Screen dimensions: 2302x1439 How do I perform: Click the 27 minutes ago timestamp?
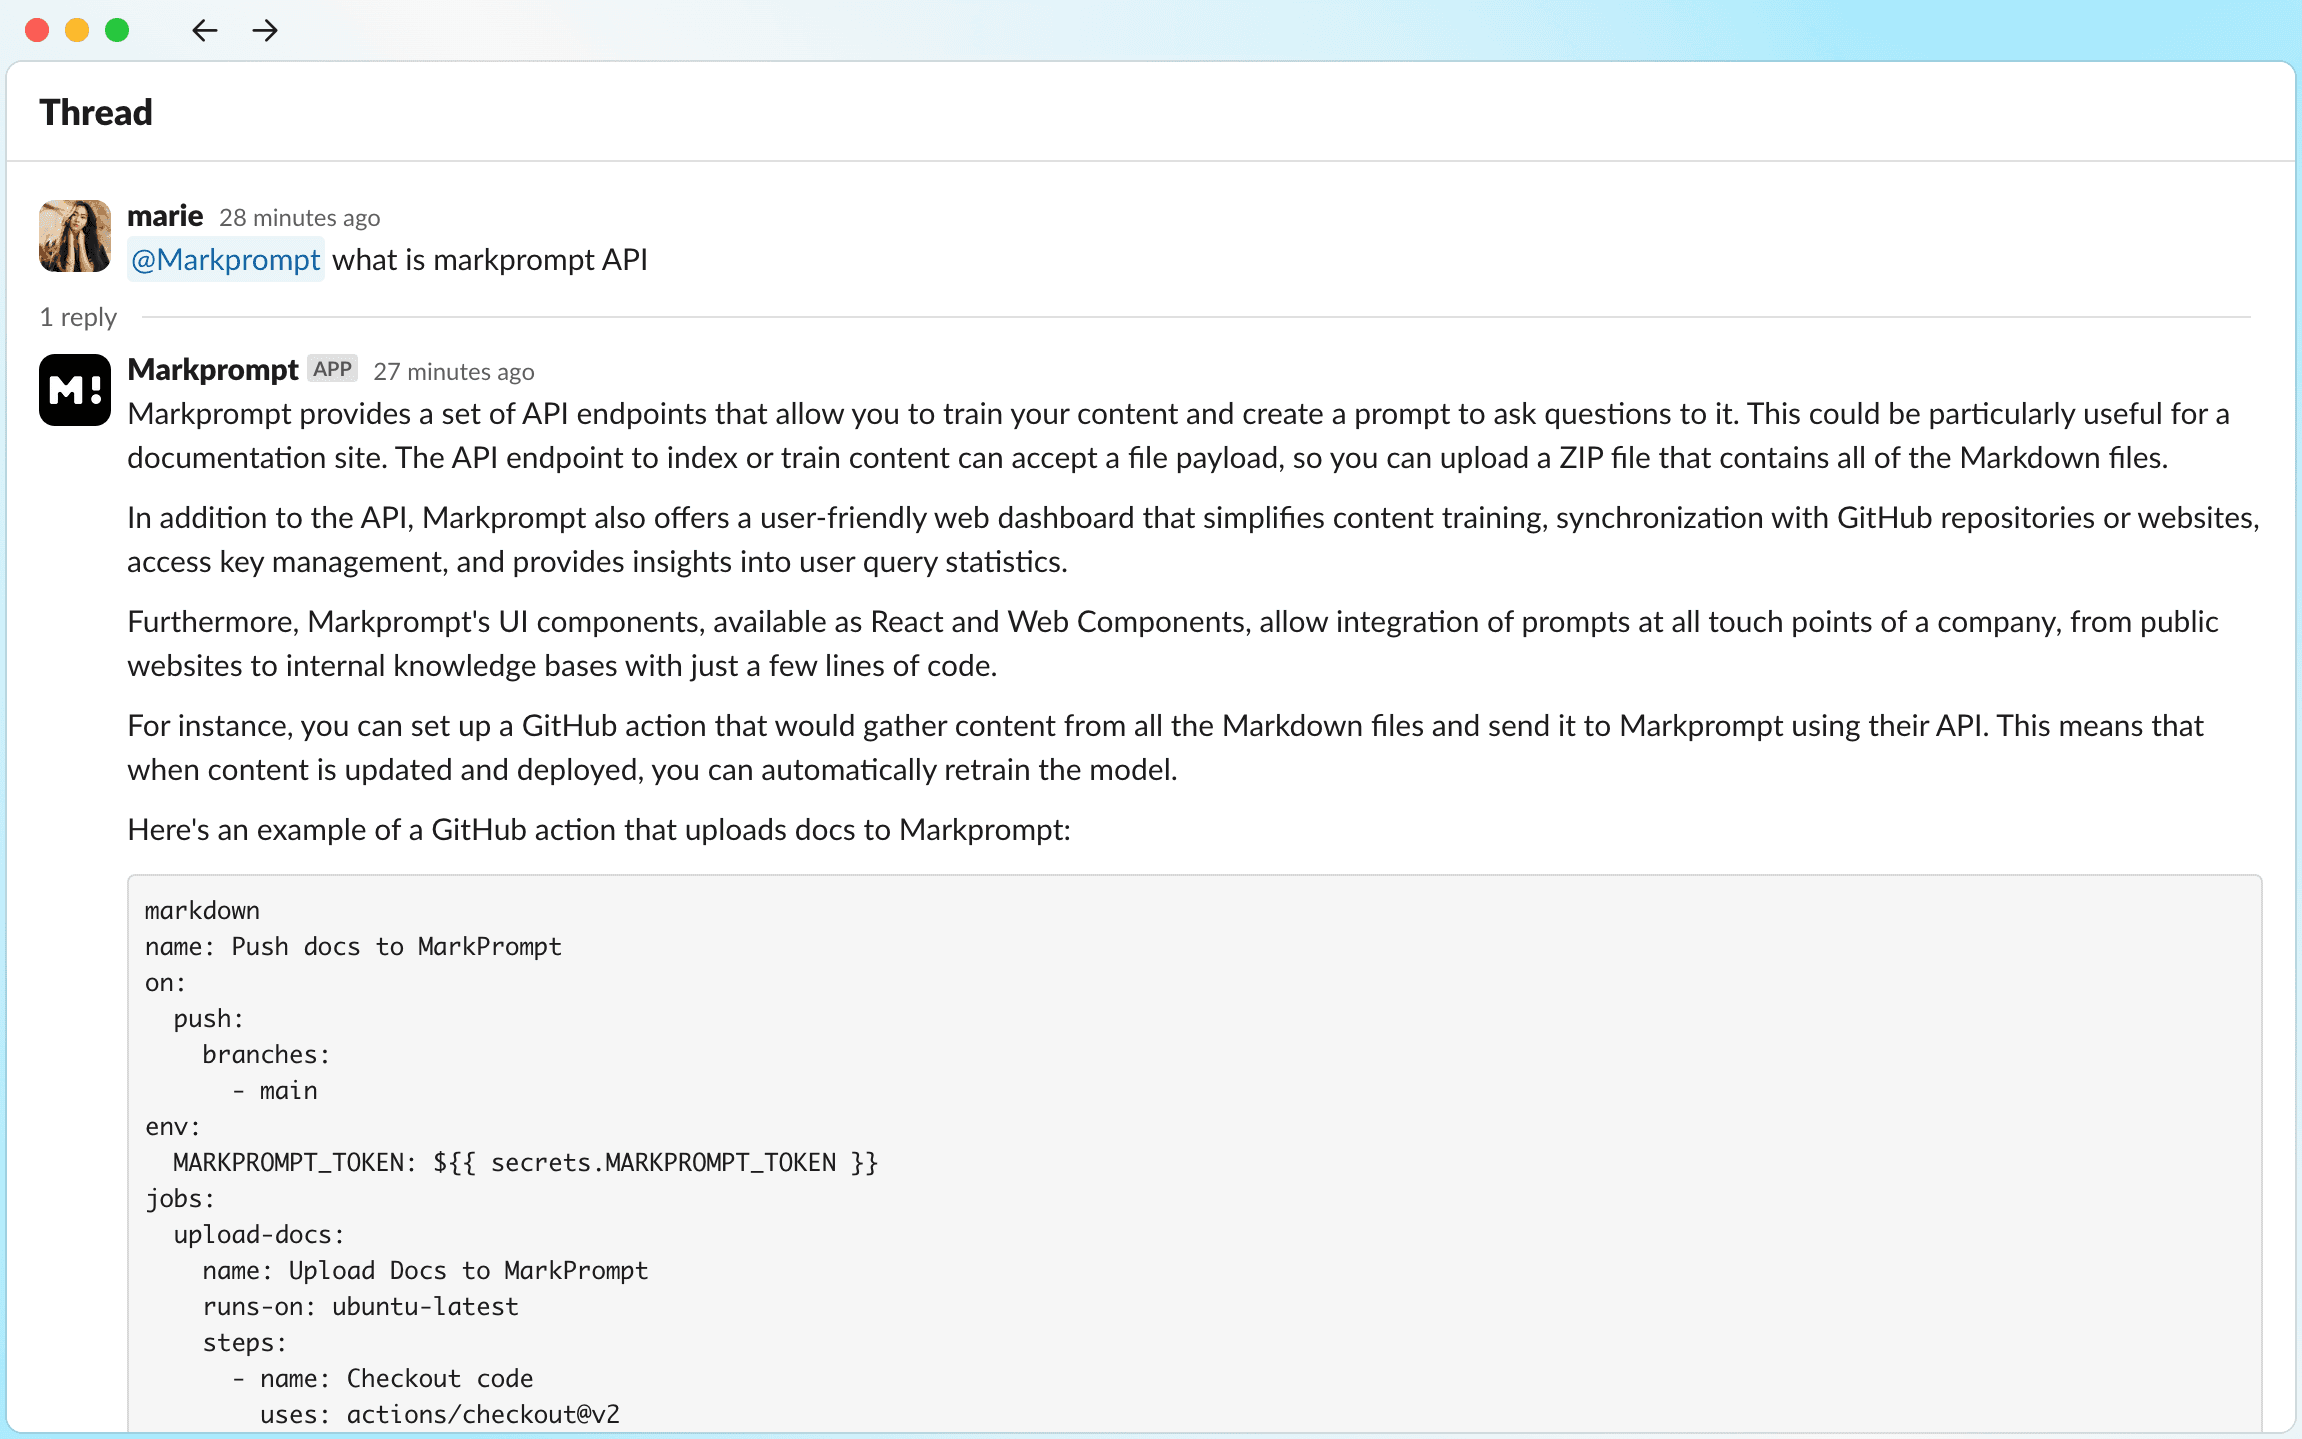pyautogui.click(x=454, y=372)
